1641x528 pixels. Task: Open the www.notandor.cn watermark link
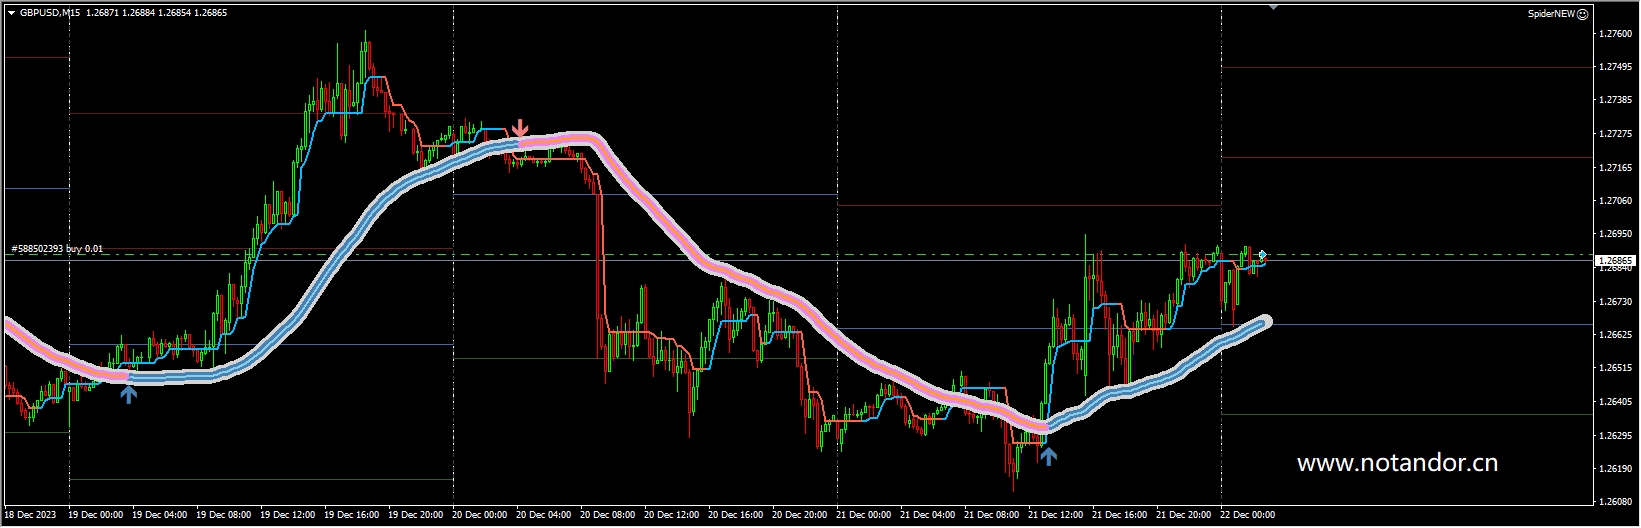pos(1396,463)
